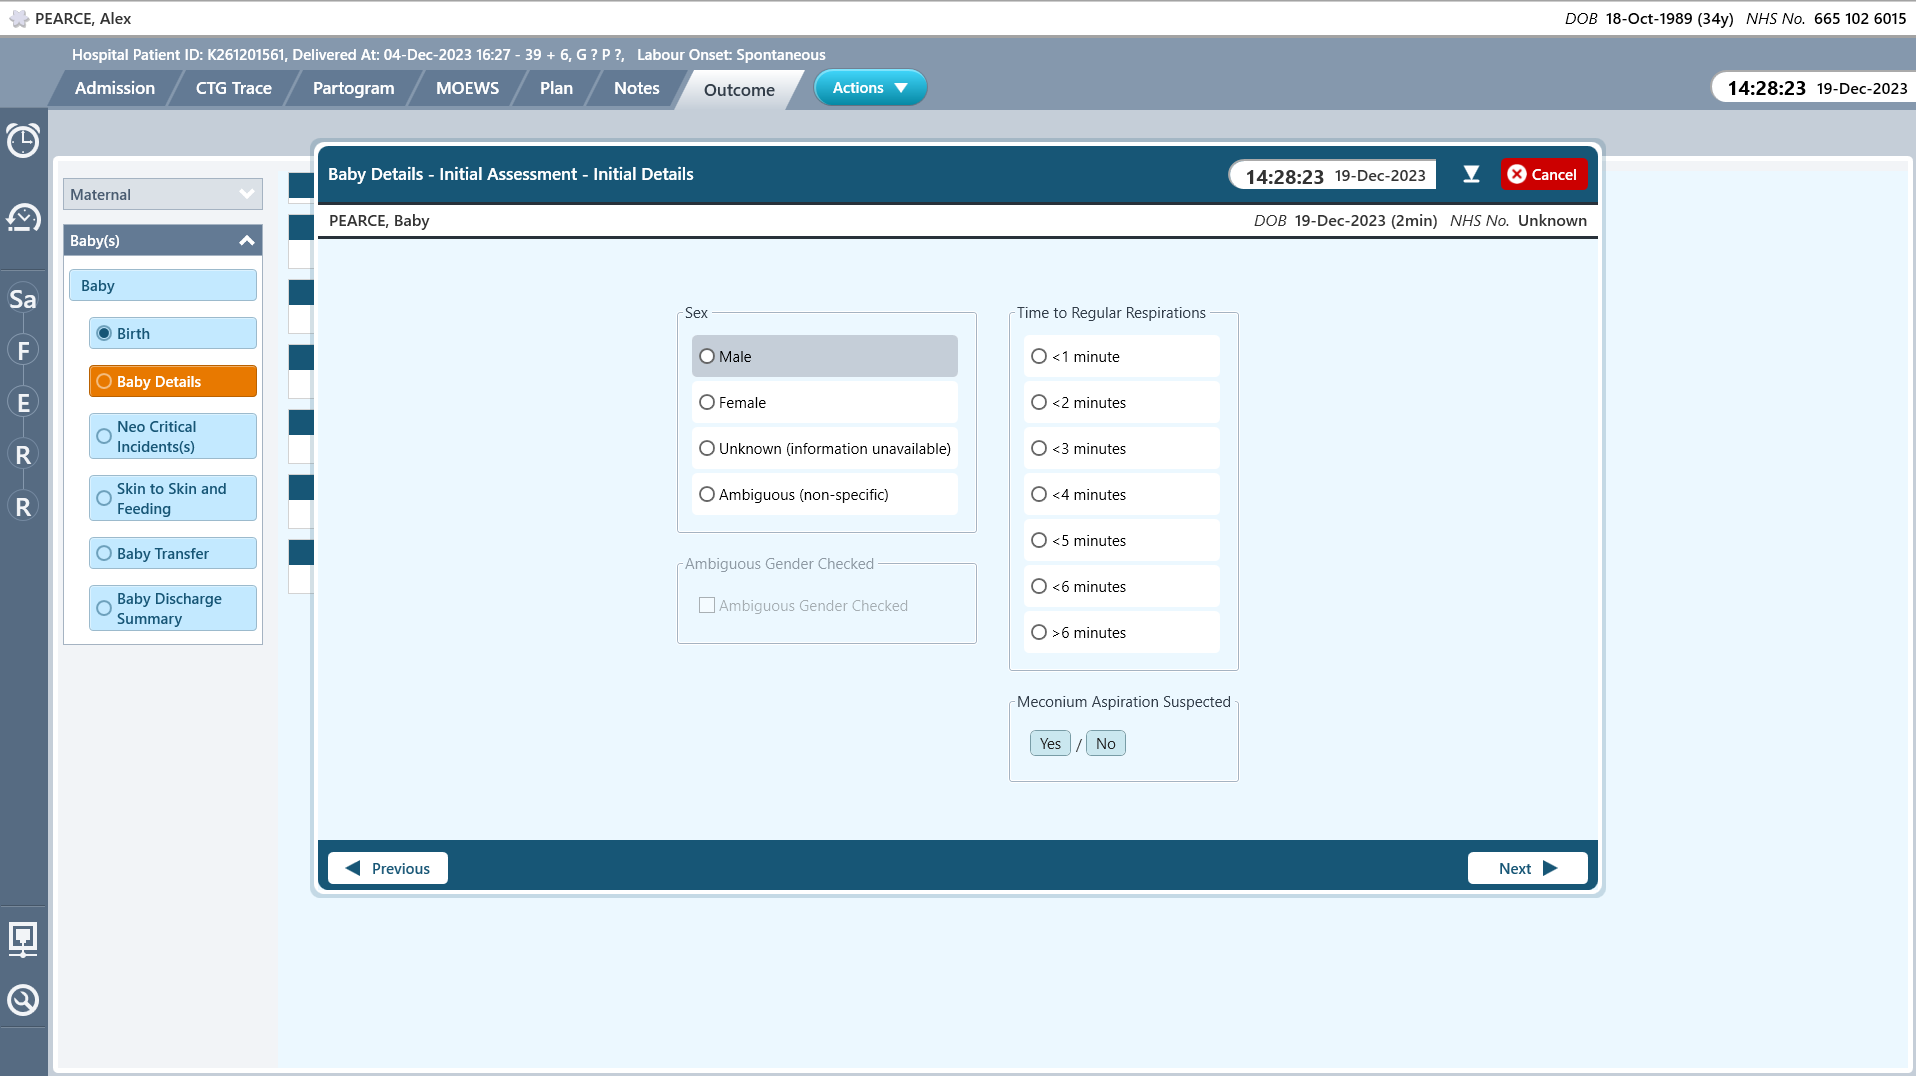The width and height of the screenshot is (1916, 1076).
Task: Go to the Notes tab
Action: pyautogui.click(x=636, y=88)
